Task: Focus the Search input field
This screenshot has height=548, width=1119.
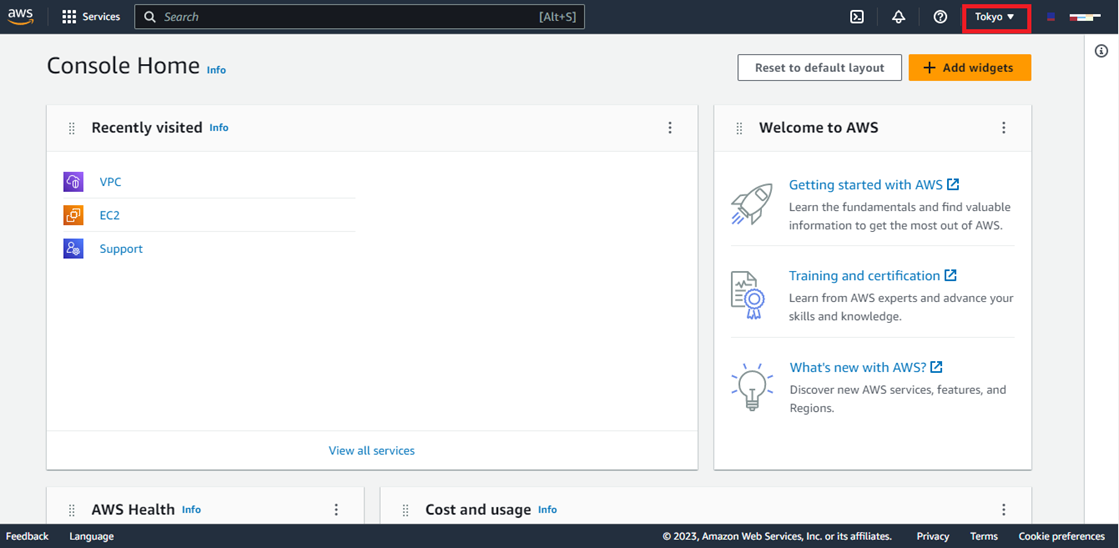Action: point(360,17)
